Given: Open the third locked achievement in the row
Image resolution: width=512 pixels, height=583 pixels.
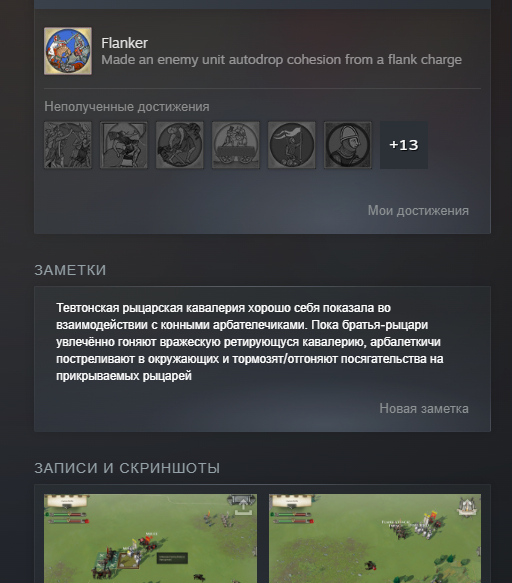Looking at the screenshot, I should pos(180,145).
